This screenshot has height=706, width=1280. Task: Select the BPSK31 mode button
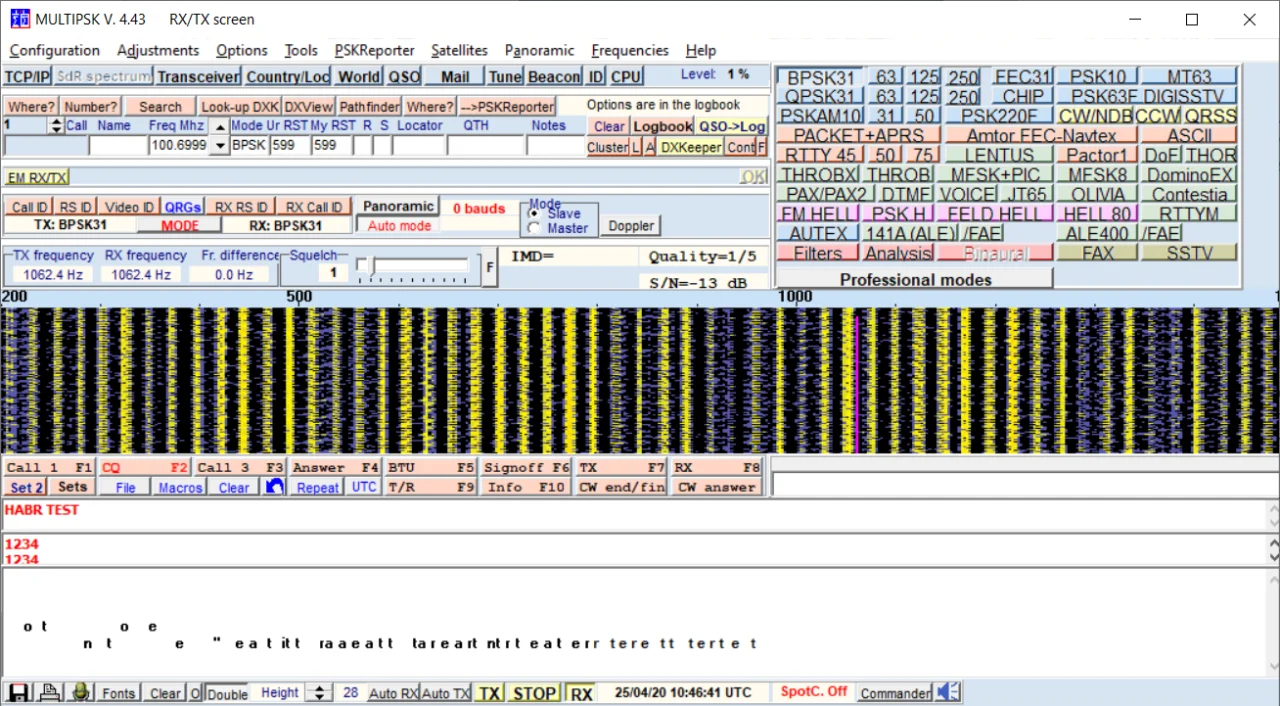[x=821, y=77]
